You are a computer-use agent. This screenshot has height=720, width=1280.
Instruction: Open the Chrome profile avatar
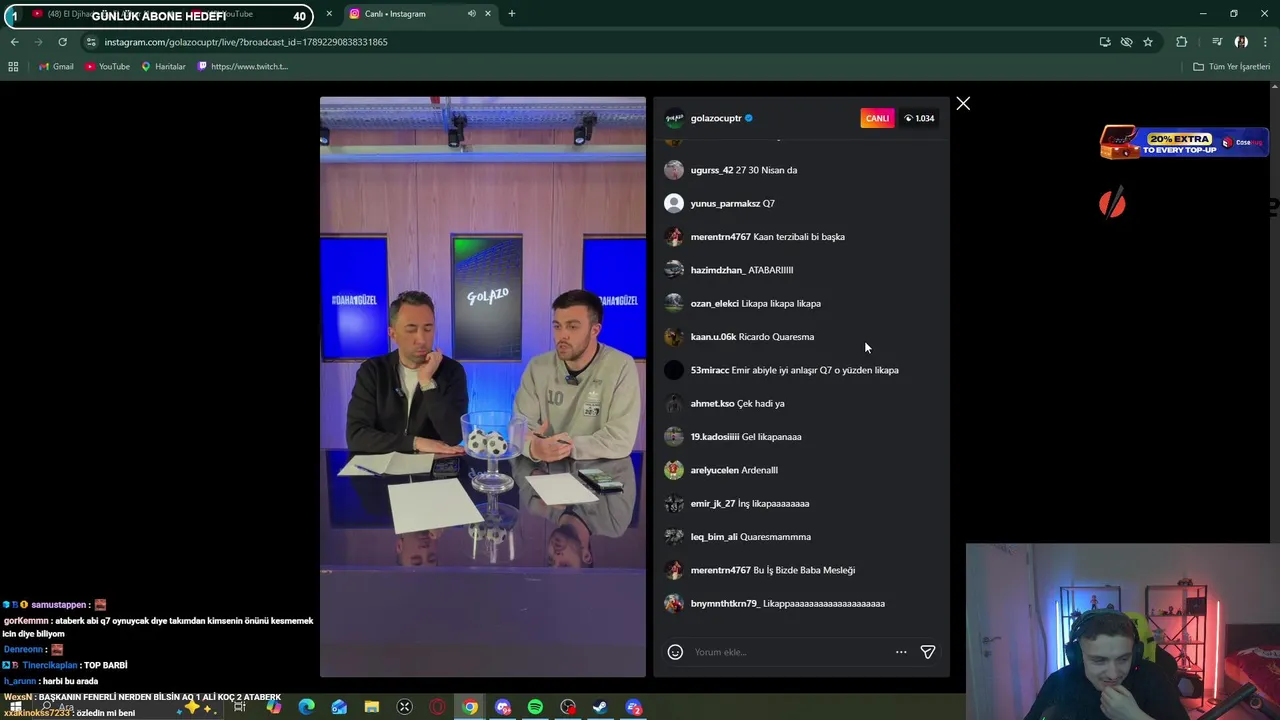pyautogui.click(x=1241, y=42)
